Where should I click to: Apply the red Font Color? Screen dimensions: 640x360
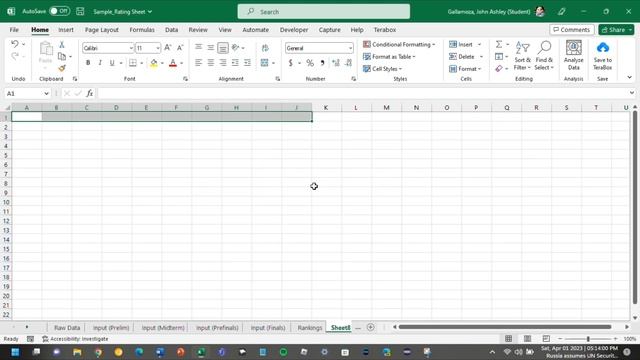tap(173, 63)
